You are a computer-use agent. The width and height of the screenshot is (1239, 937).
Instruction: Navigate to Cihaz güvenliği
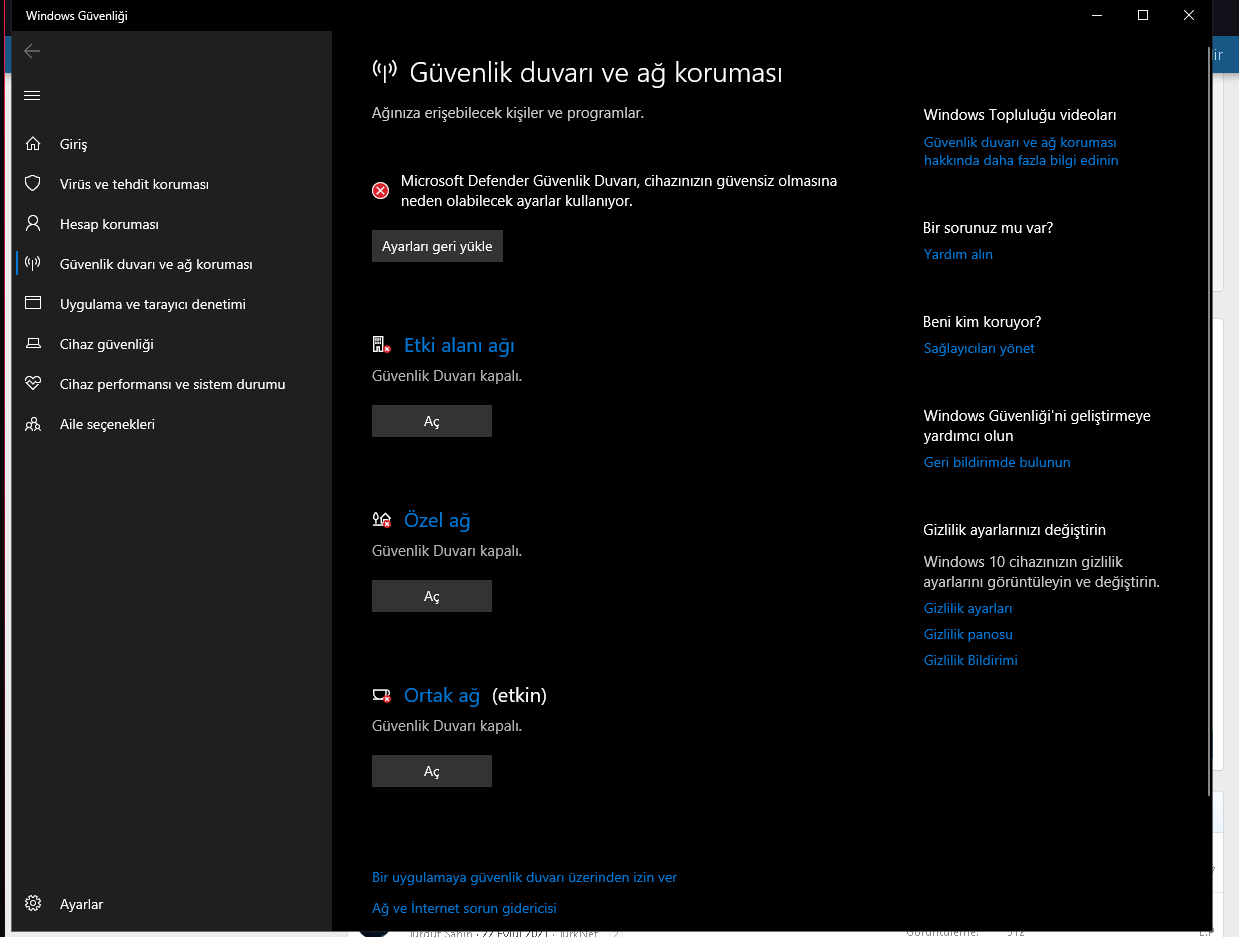(x=173, y=344)
